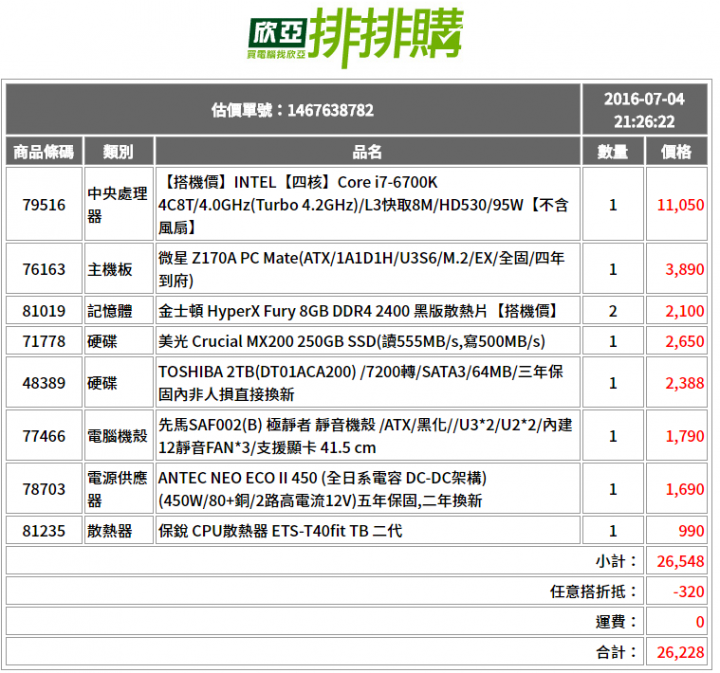This screenshot has height=673, width=720.
Task: Click the 商品條碼 column header
Action: (44, 151)
